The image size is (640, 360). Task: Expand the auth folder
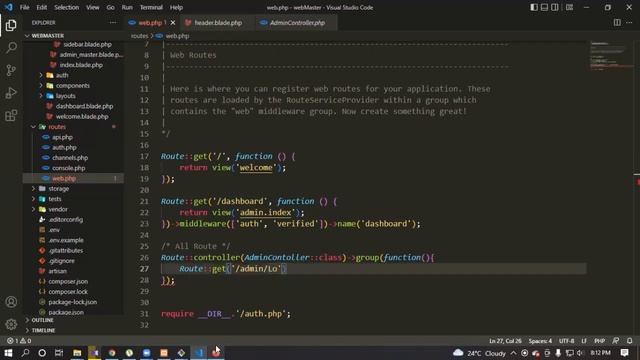pos(62,75)
